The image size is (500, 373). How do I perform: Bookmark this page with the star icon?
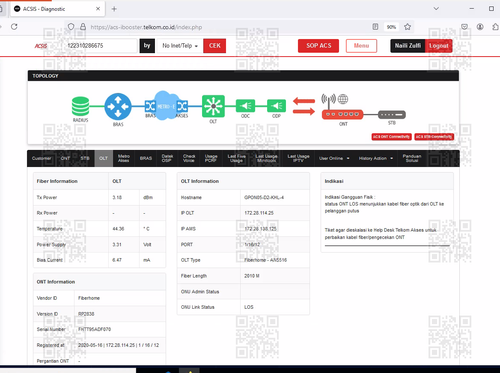(407, 27)
